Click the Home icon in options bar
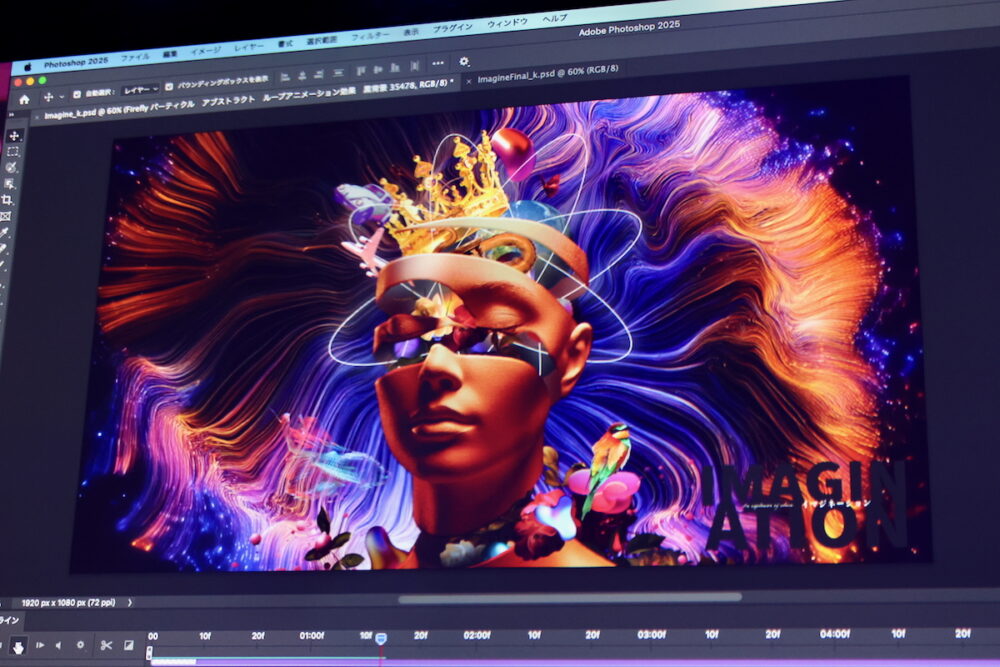The width and height of the screenshot is (1000, 667). 24,99
